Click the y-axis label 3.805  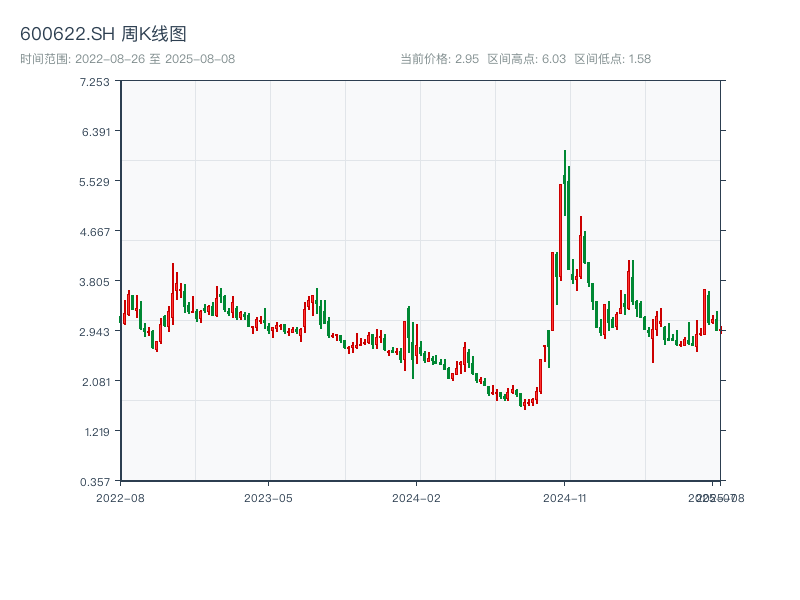pos(94,282)
